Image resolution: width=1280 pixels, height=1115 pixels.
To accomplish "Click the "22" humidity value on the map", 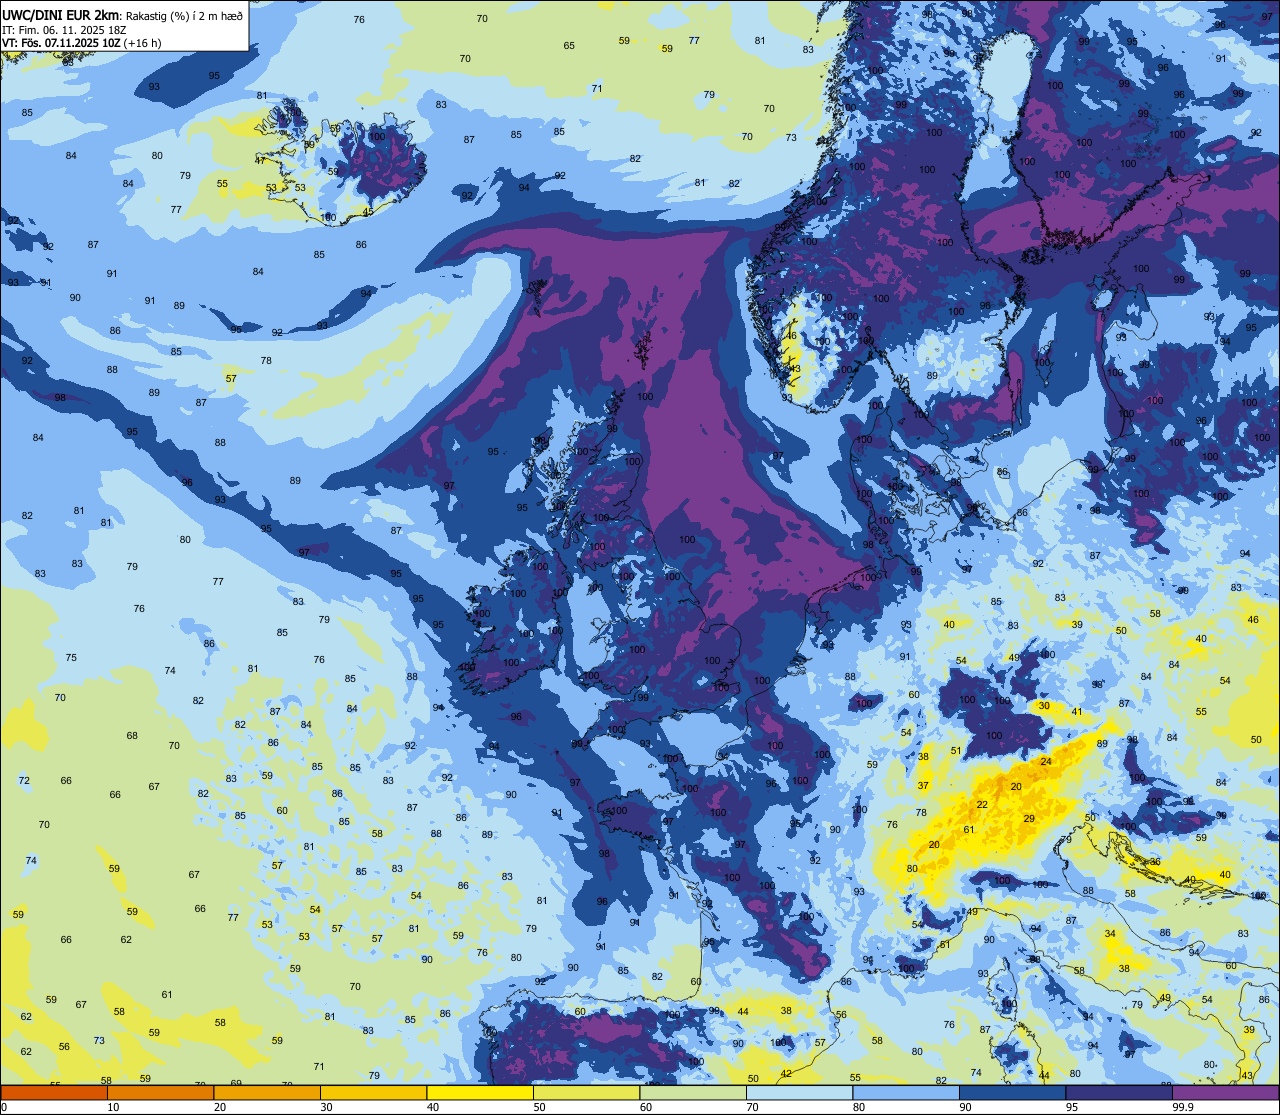I will point(982,805).
